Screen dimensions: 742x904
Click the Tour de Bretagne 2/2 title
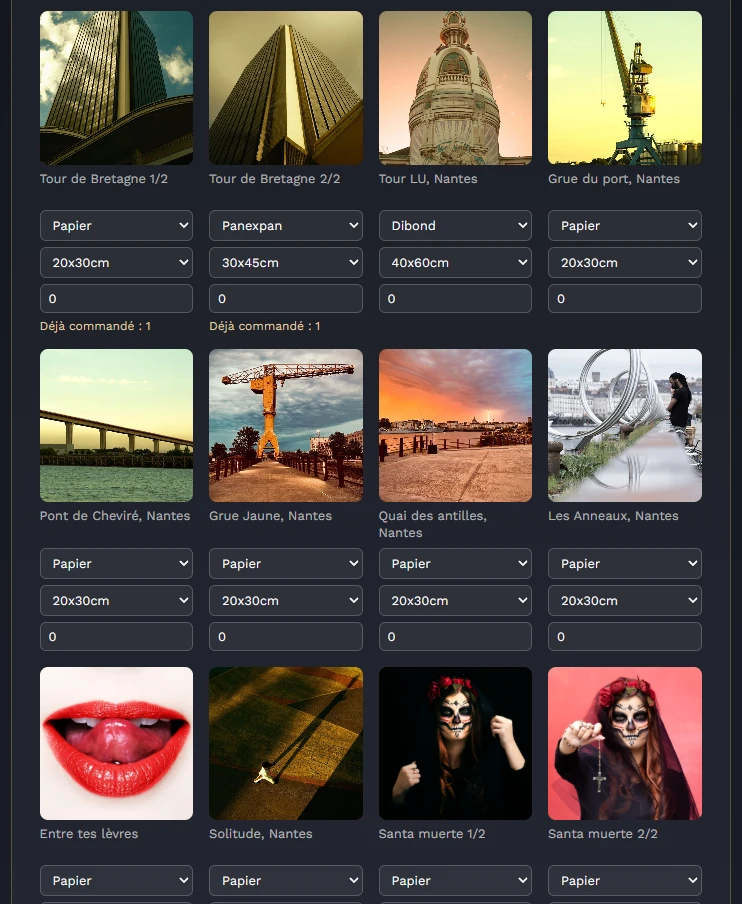click(274, 179)
